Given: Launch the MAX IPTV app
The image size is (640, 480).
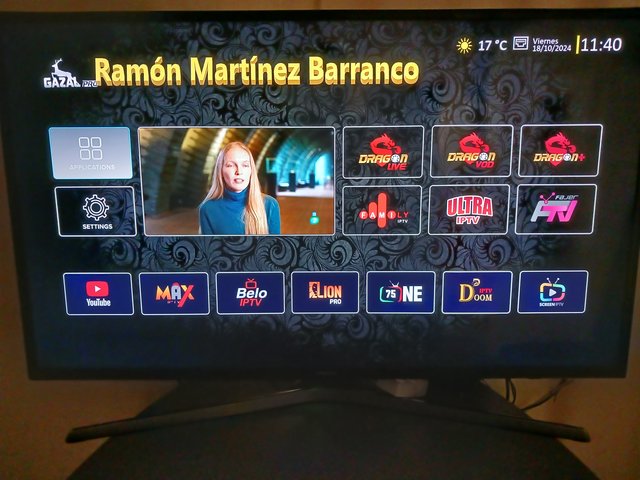Looking at the screenshot, I should [x=174, y=293].
